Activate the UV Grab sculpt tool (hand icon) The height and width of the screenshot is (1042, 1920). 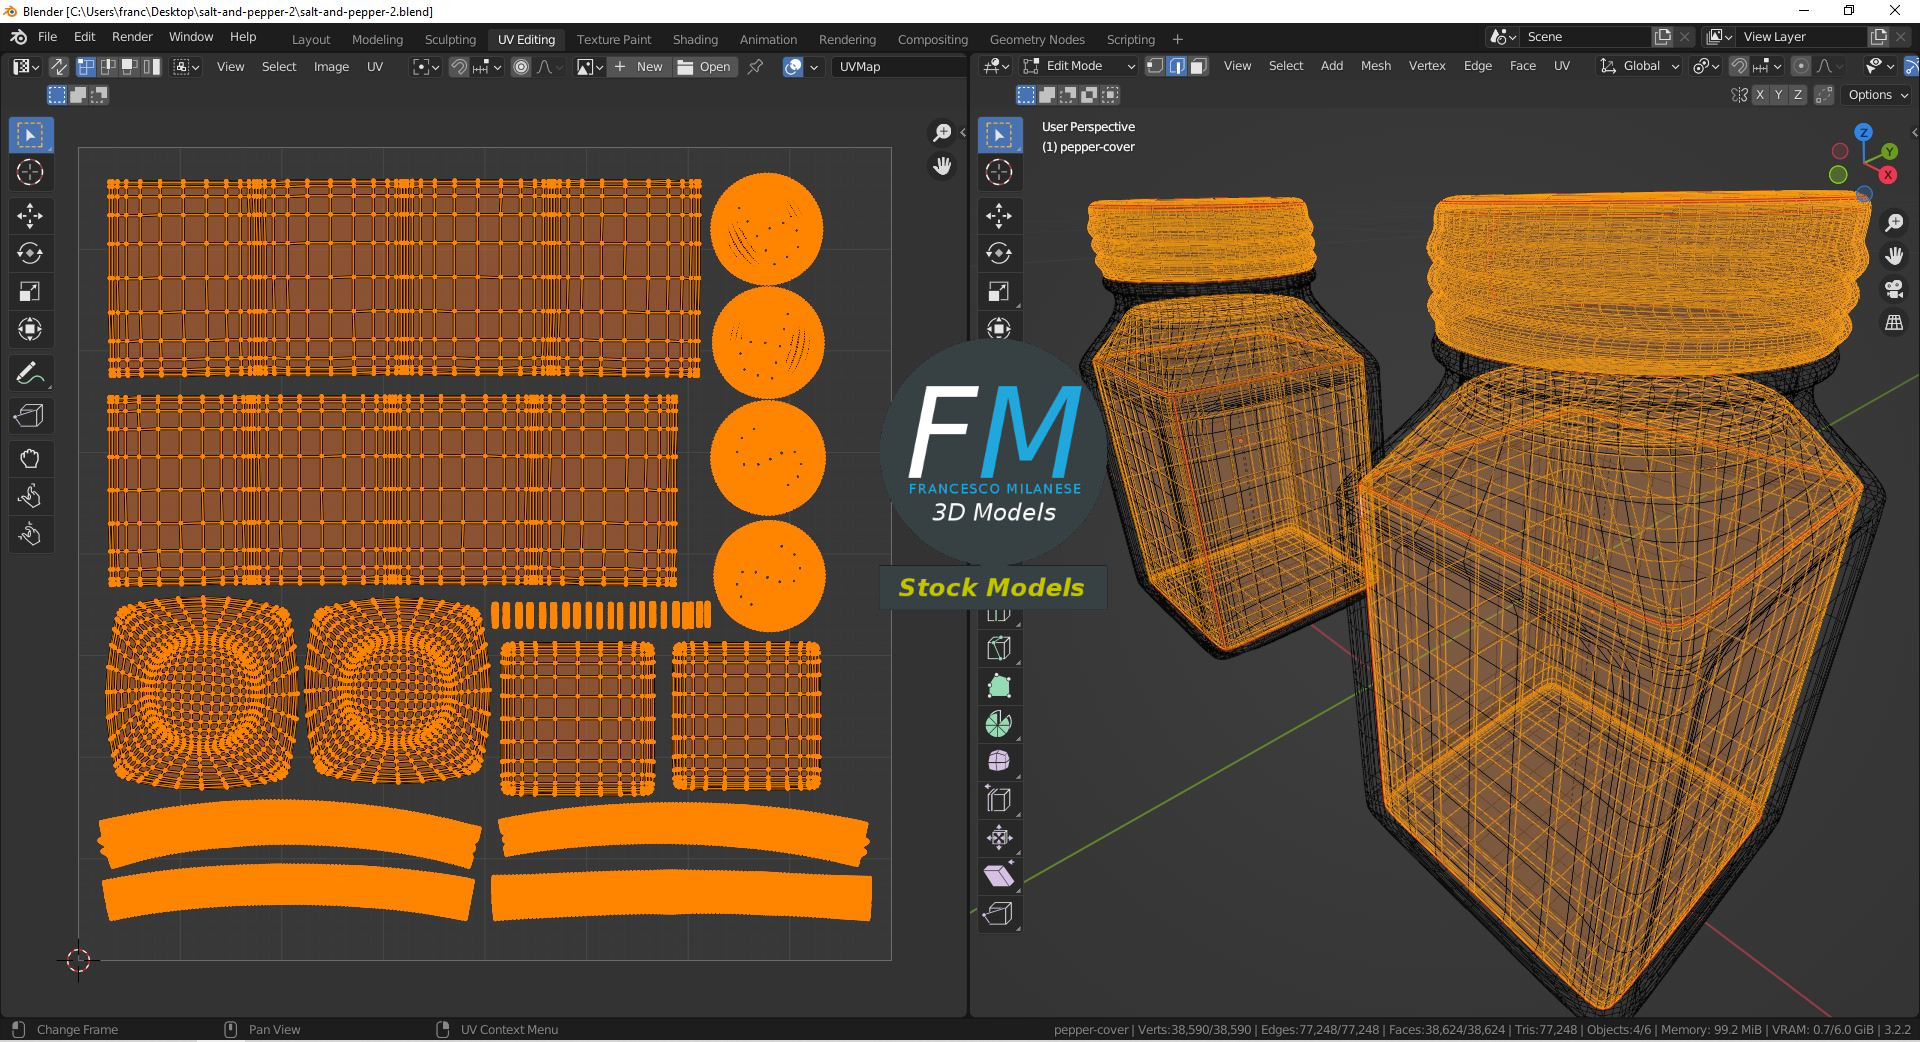pyautogui.click(x=30, y=459)
